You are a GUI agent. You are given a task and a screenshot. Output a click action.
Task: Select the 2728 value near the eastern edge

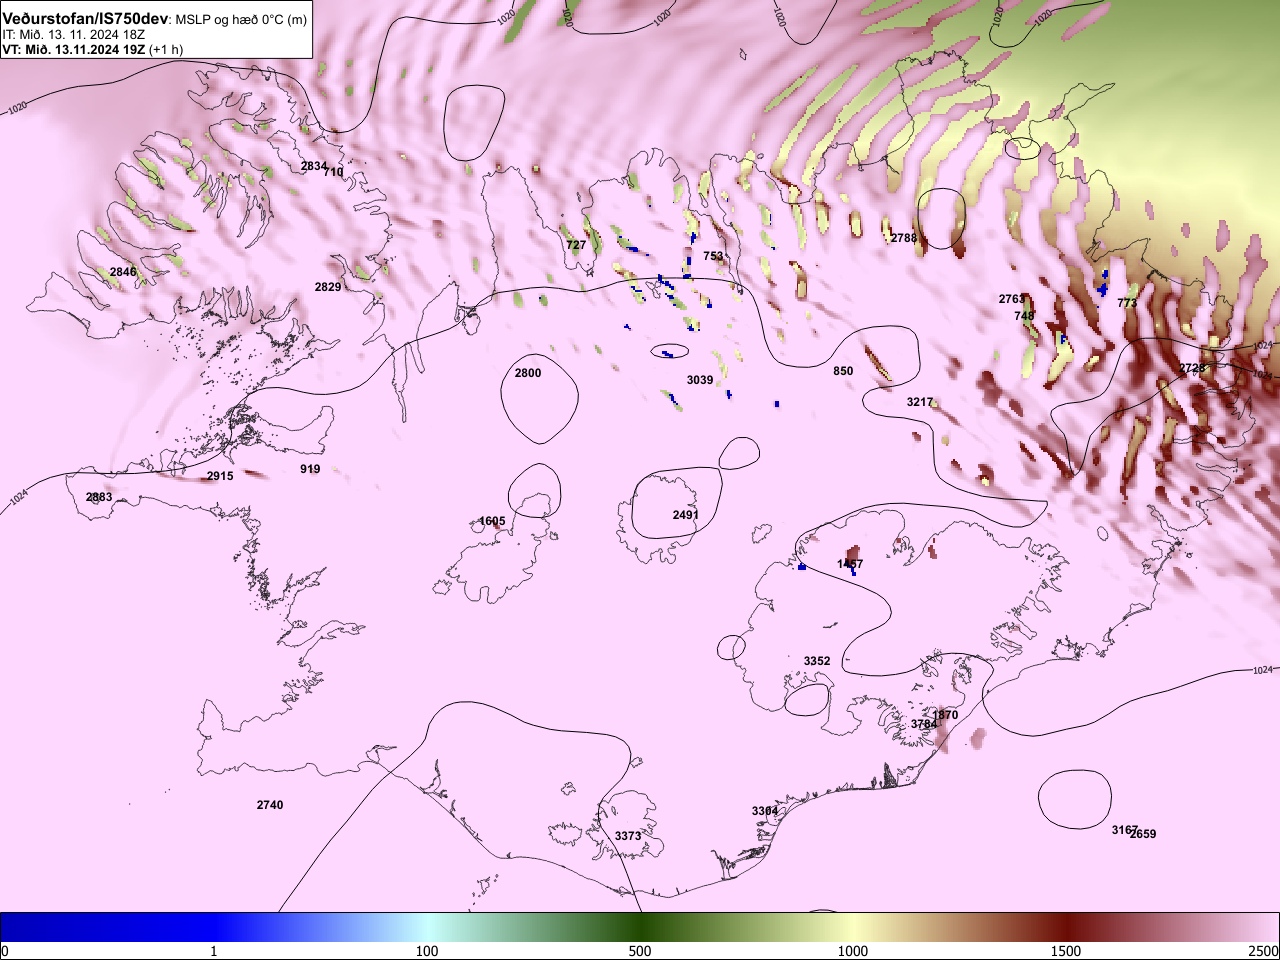point(1192,369)
